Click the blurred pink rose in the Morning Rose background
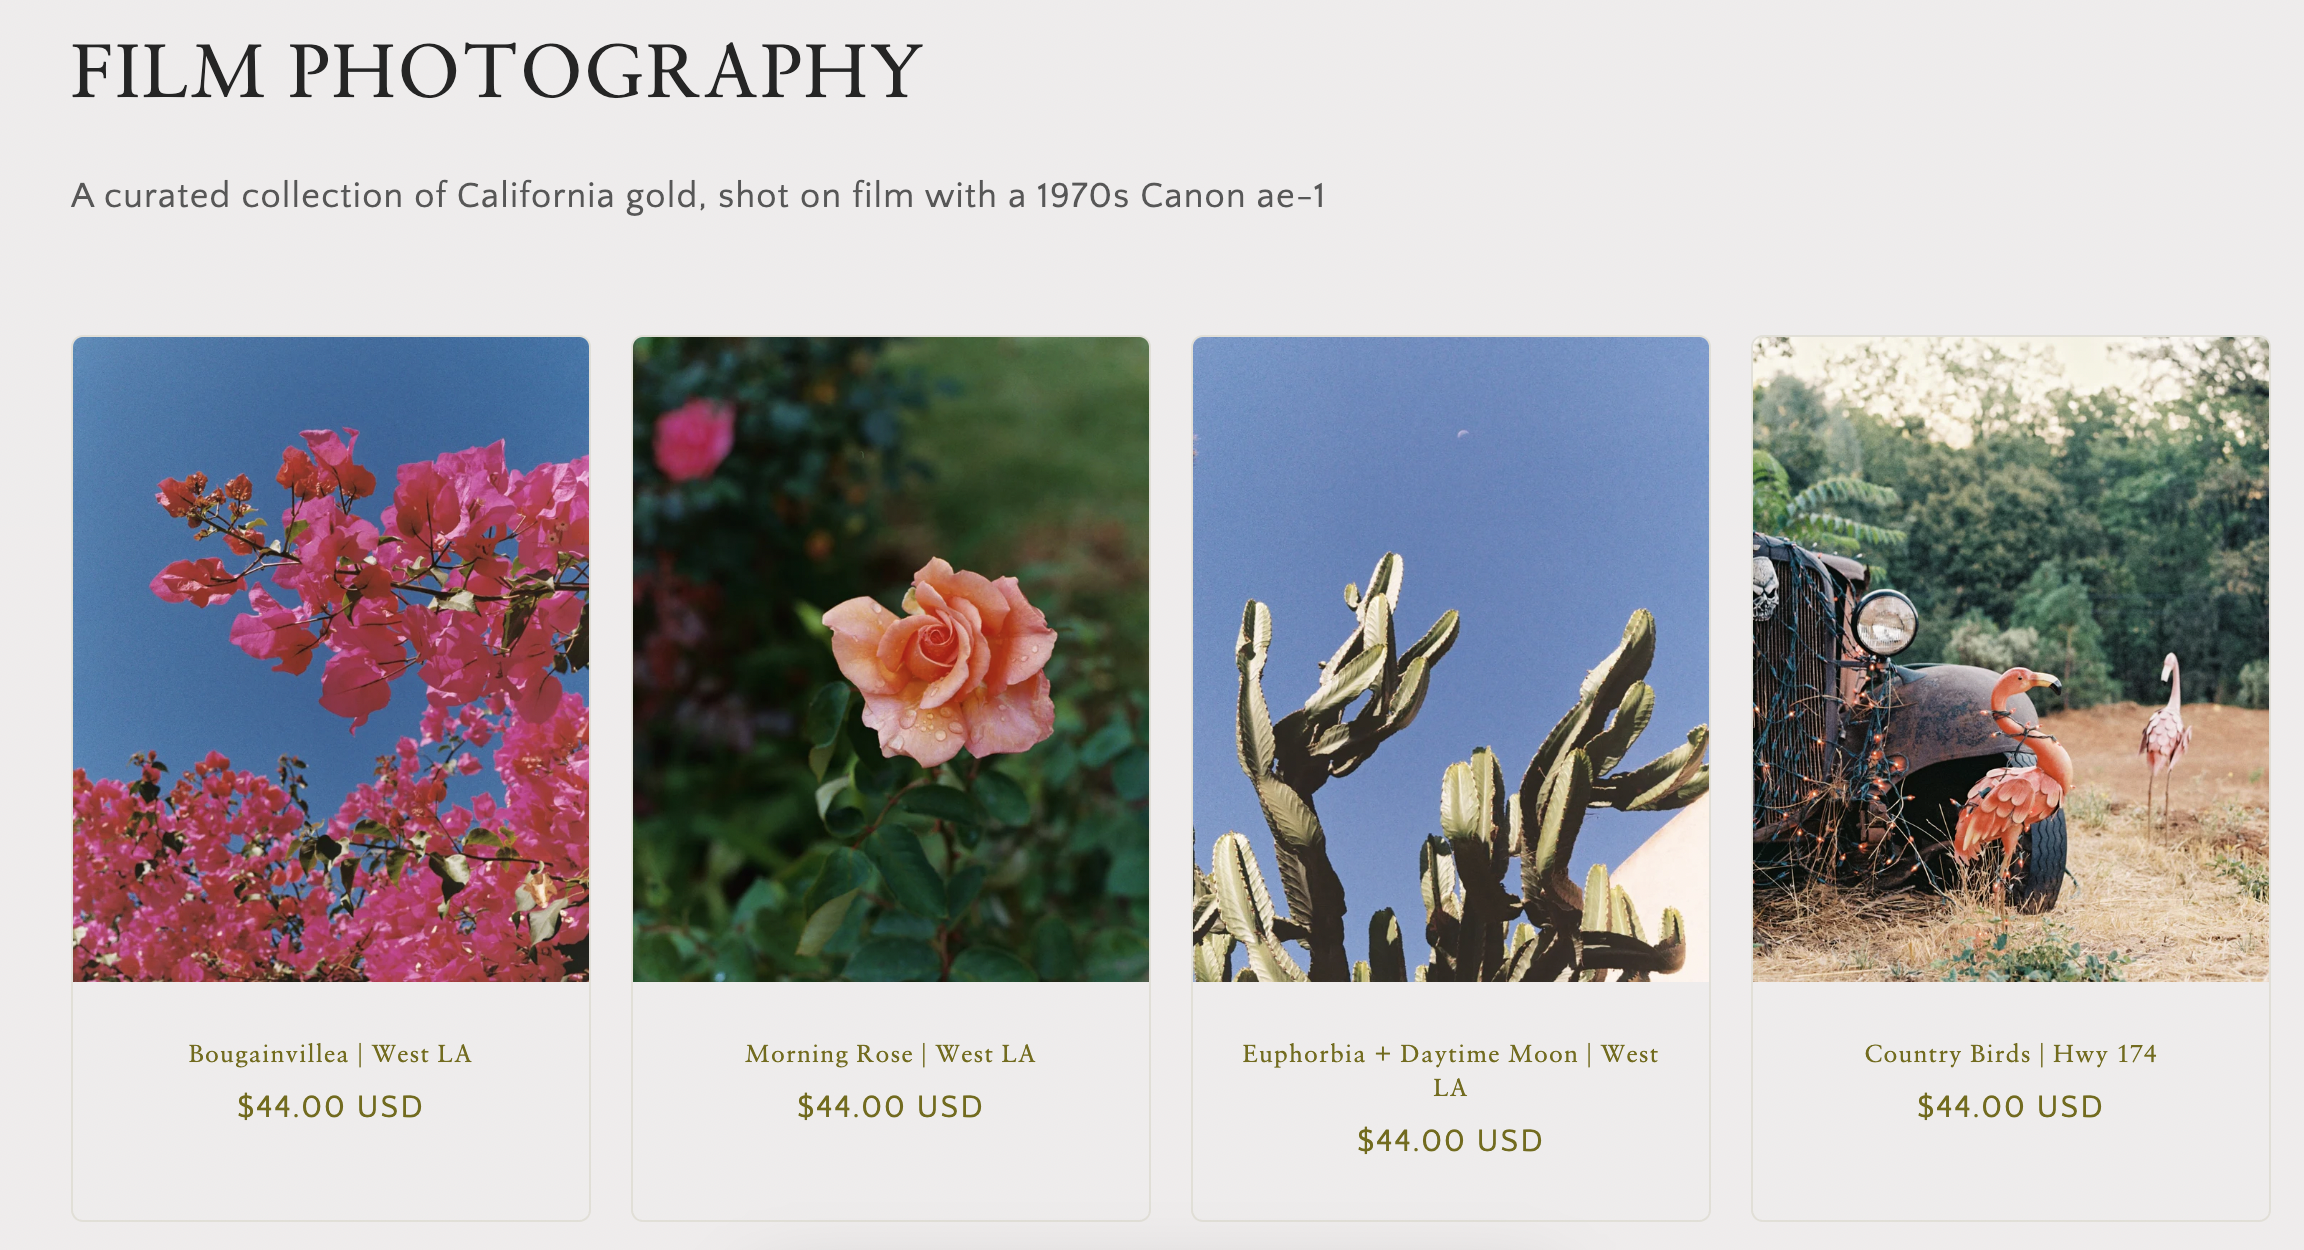The image size is (2304, 1250). pyautogui.click(x=694, y=439)
